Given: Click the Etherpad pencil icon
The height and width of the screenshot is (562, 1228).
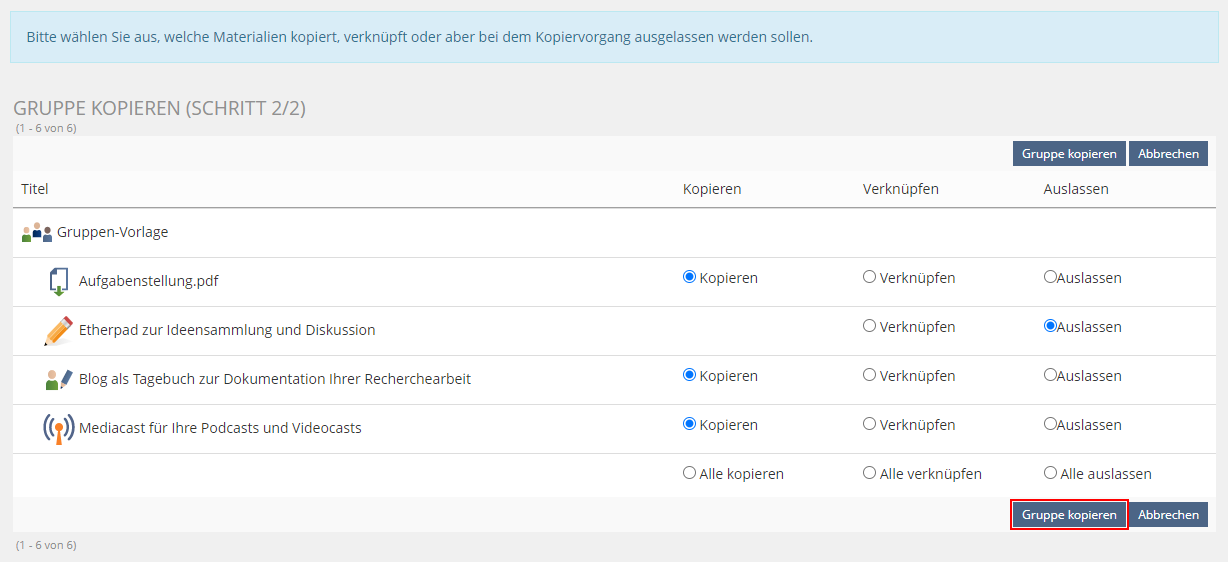Looking at the screenshot, I should click(58, 330).
